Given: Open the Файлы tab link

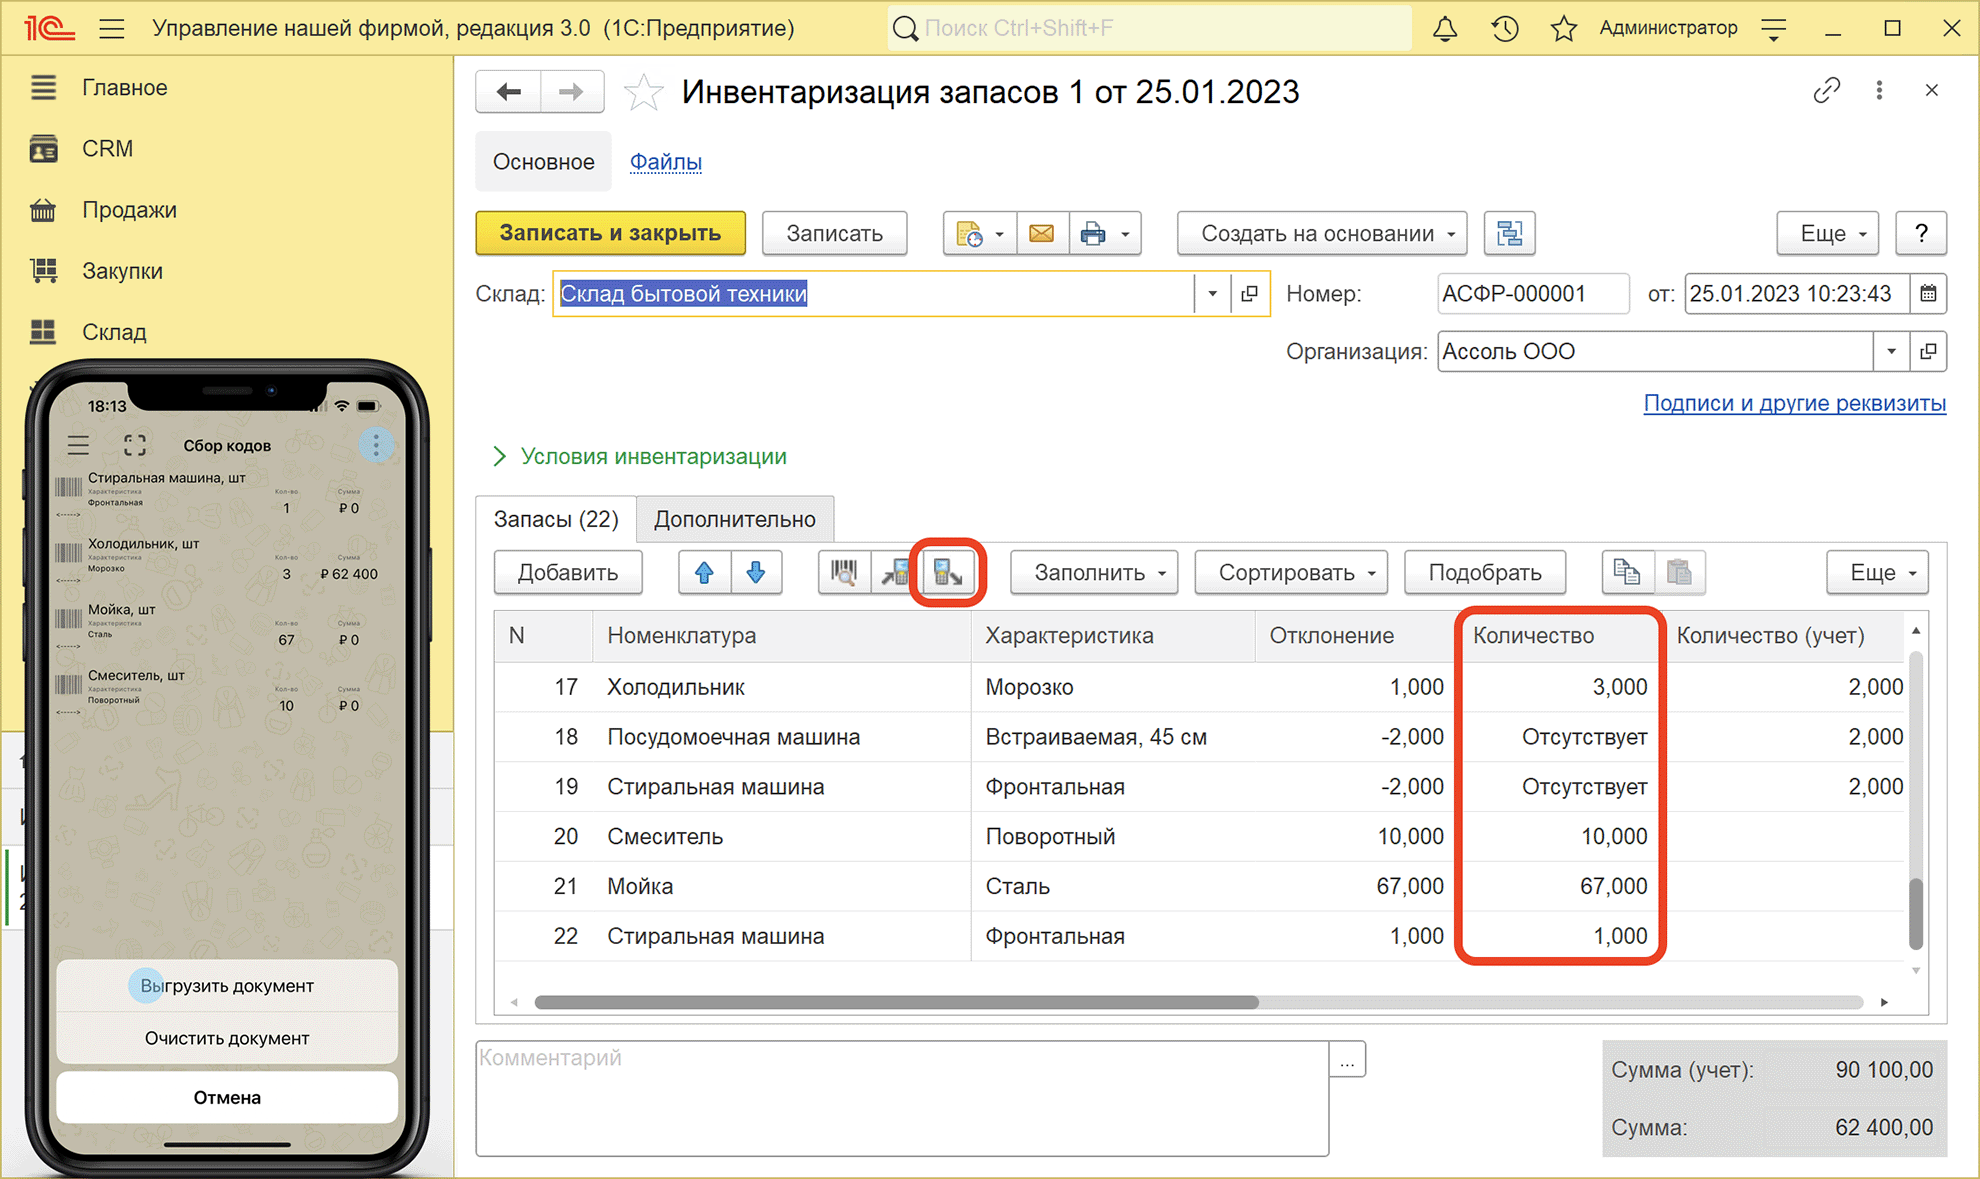Looking at the screenshot, I should pos(666,162).
